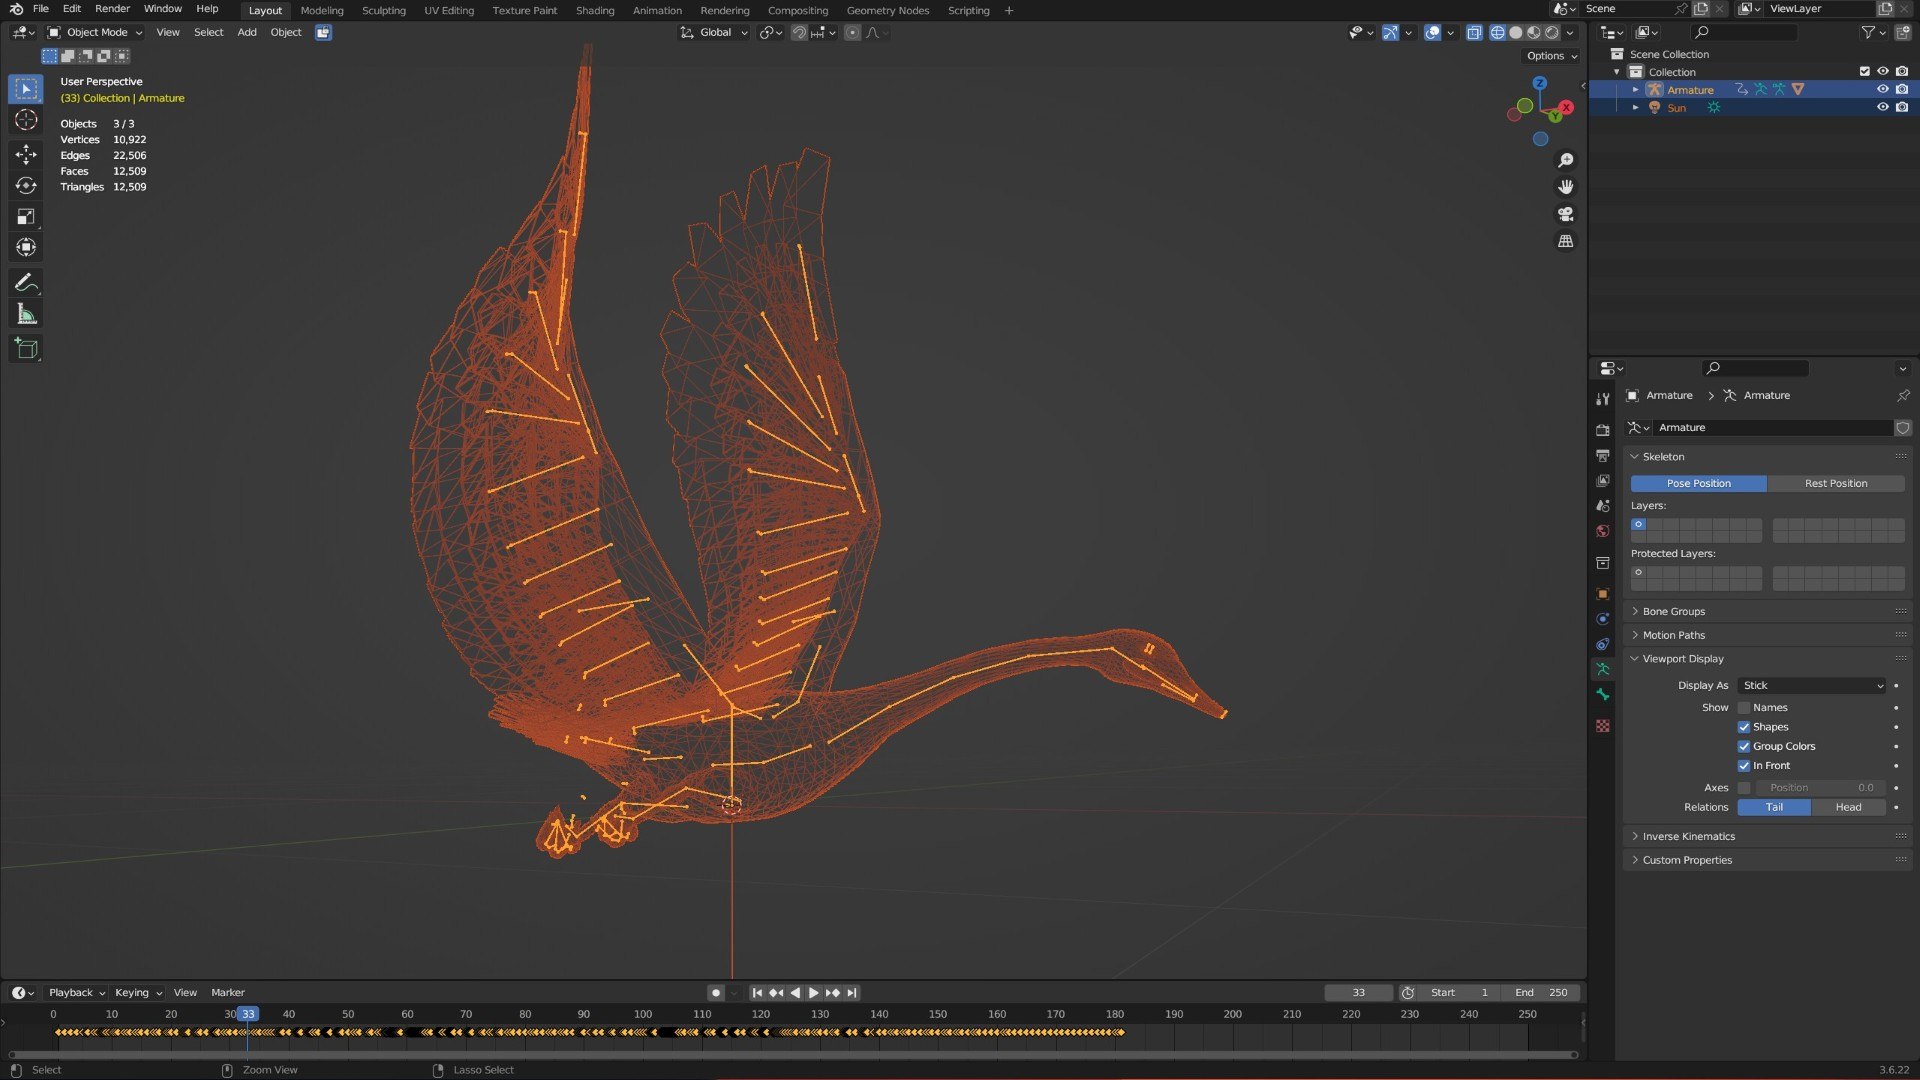Click the current frame field showing 33
The width and height of the screenshot is (1920, 1080).
point(1358,993)
